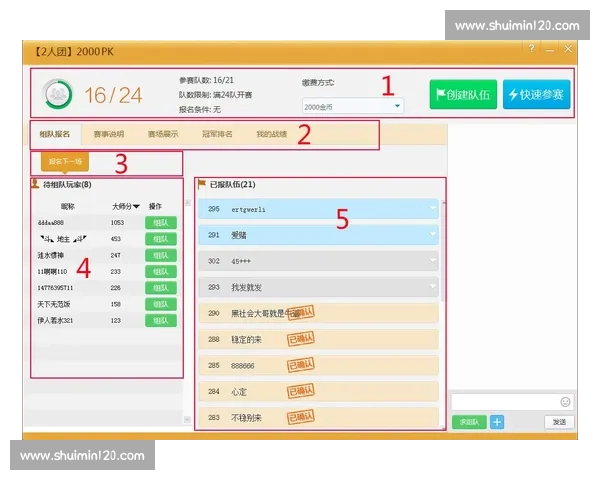Select team 290 黑社会大哥 row

click(318, 313)
